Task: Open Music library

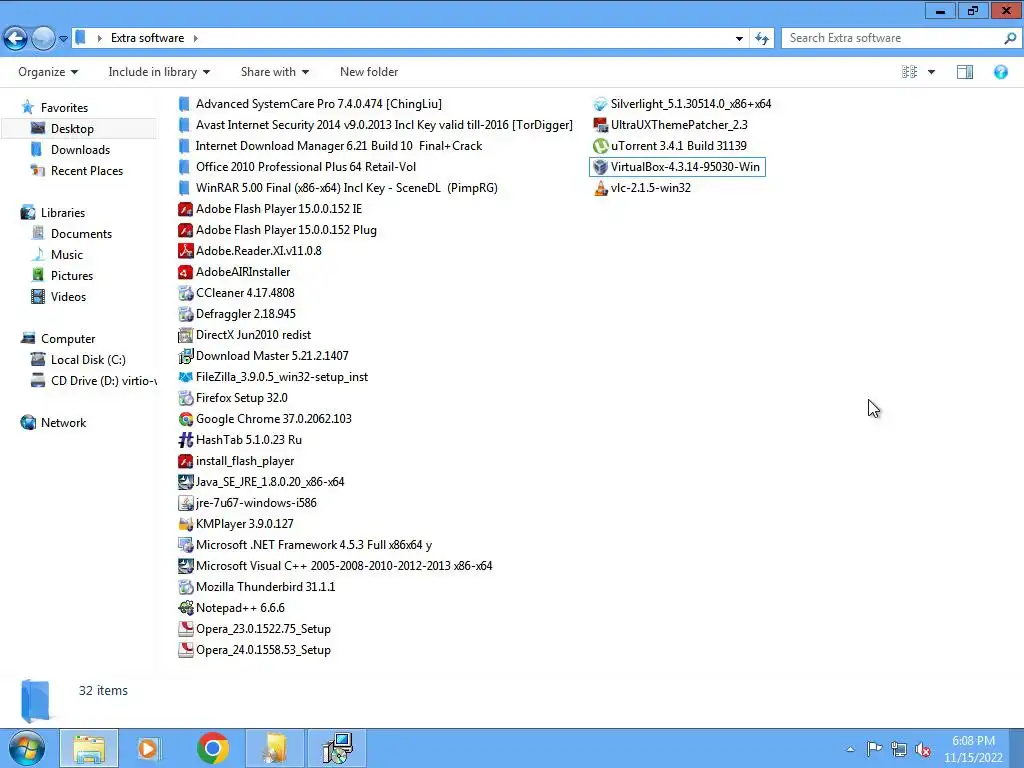Action: tap(67, 255)
